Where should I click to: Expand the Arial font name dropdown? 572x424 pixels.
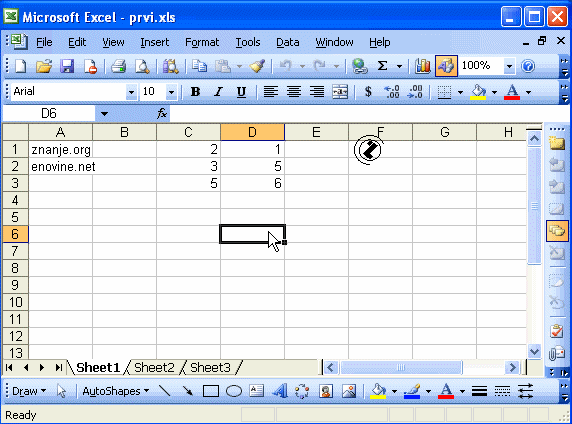(131, 92)
